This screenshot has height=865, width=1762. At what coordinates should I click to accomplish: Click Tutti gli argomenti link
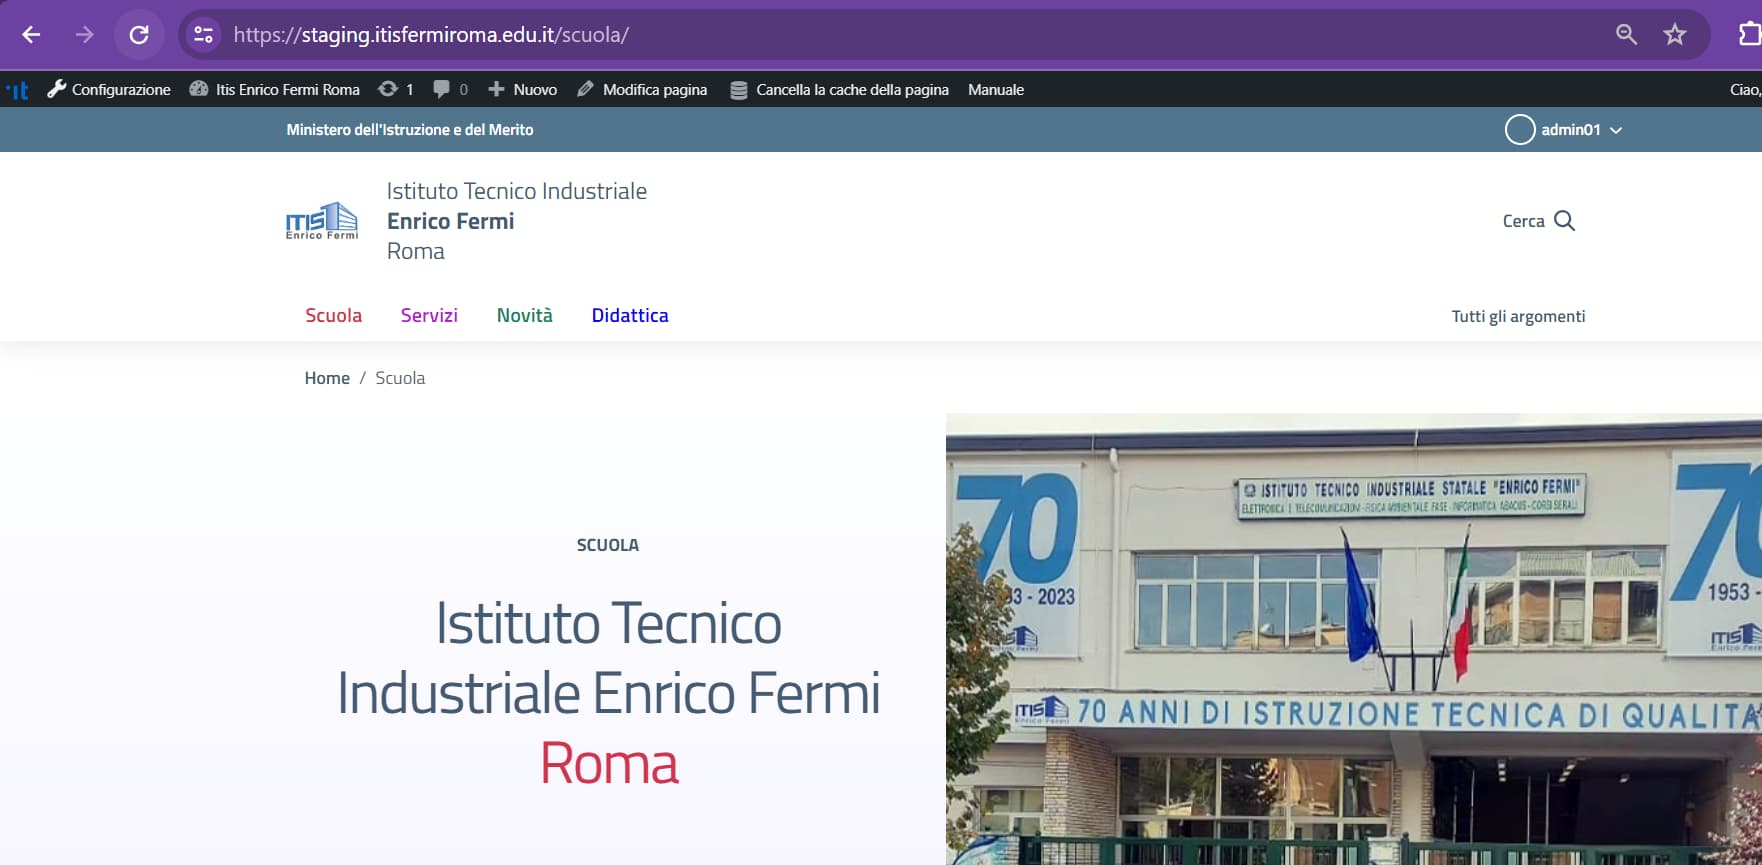pos(1518,317)
